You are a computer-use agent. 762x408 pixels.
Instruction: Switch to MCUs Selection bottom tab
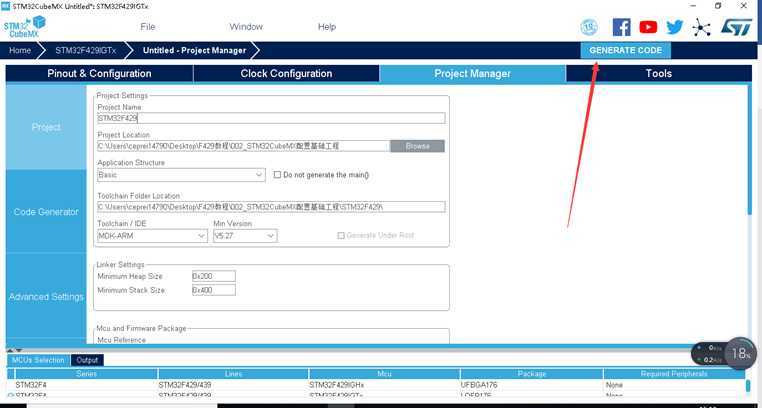pyautogui.click(x=38, y=360)
